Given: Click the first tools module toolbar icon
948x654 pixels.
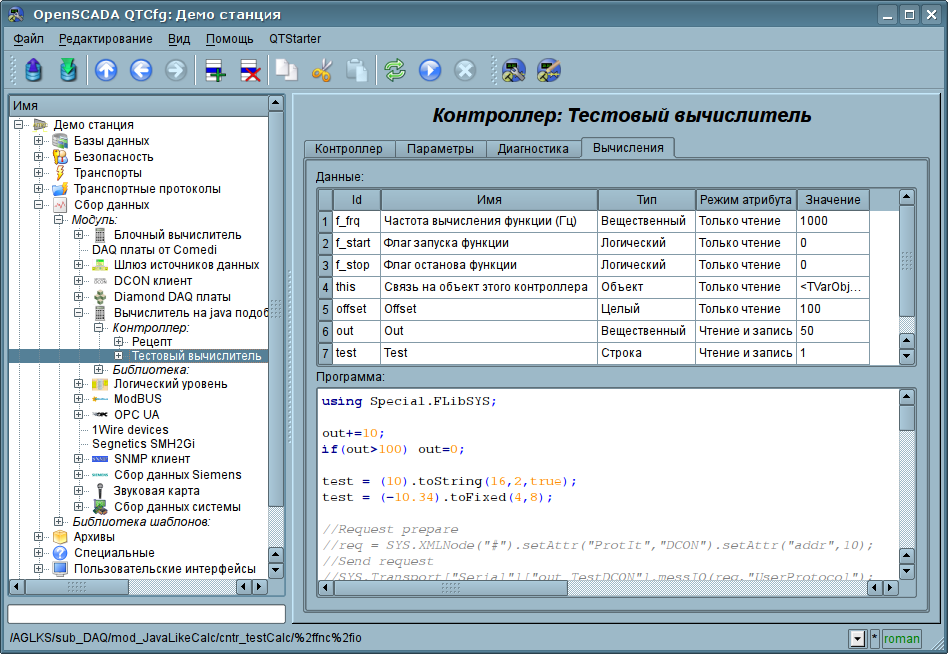Looking at the screenshot, I should tap(514, 70).
